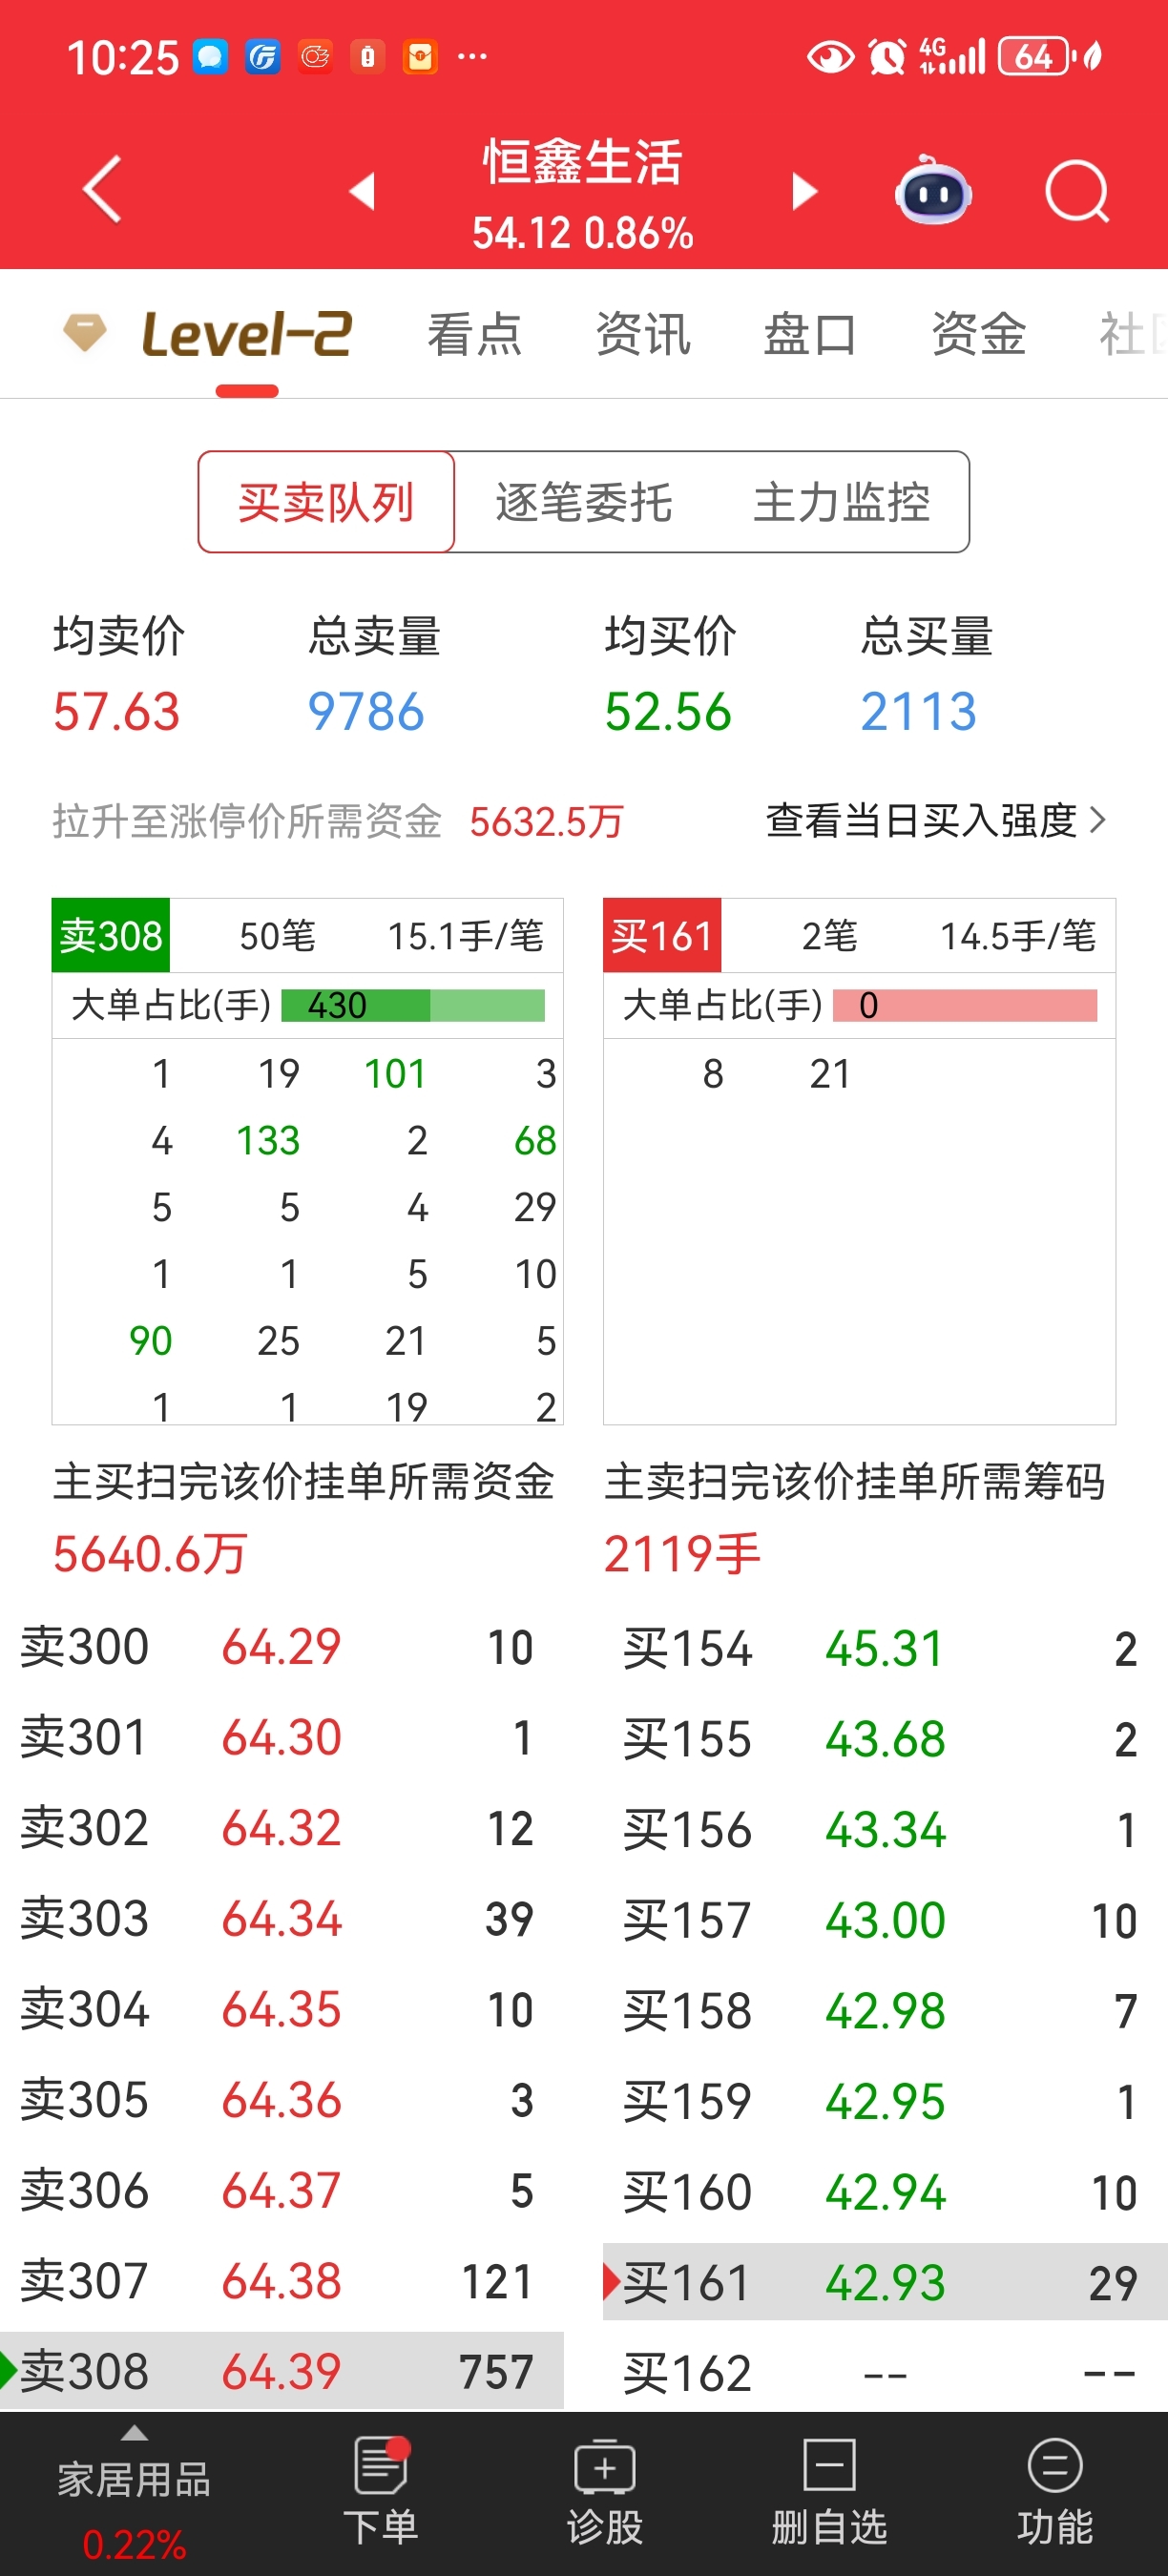Tap stock title 恒鑫生活
The image size is (1168, 2576).
click(x=583, y=162)
